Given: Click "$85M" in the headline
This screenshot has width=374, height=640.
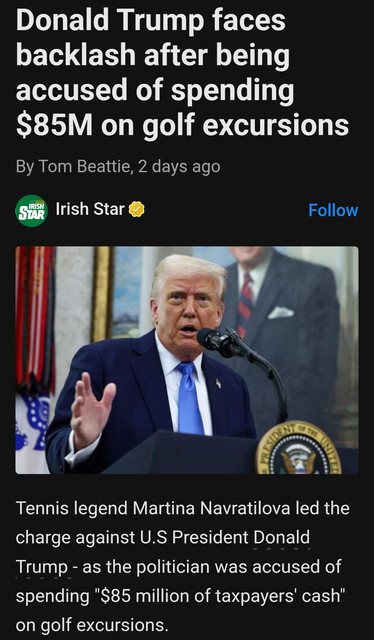Looking at the screenshot, I should point(54,126).
